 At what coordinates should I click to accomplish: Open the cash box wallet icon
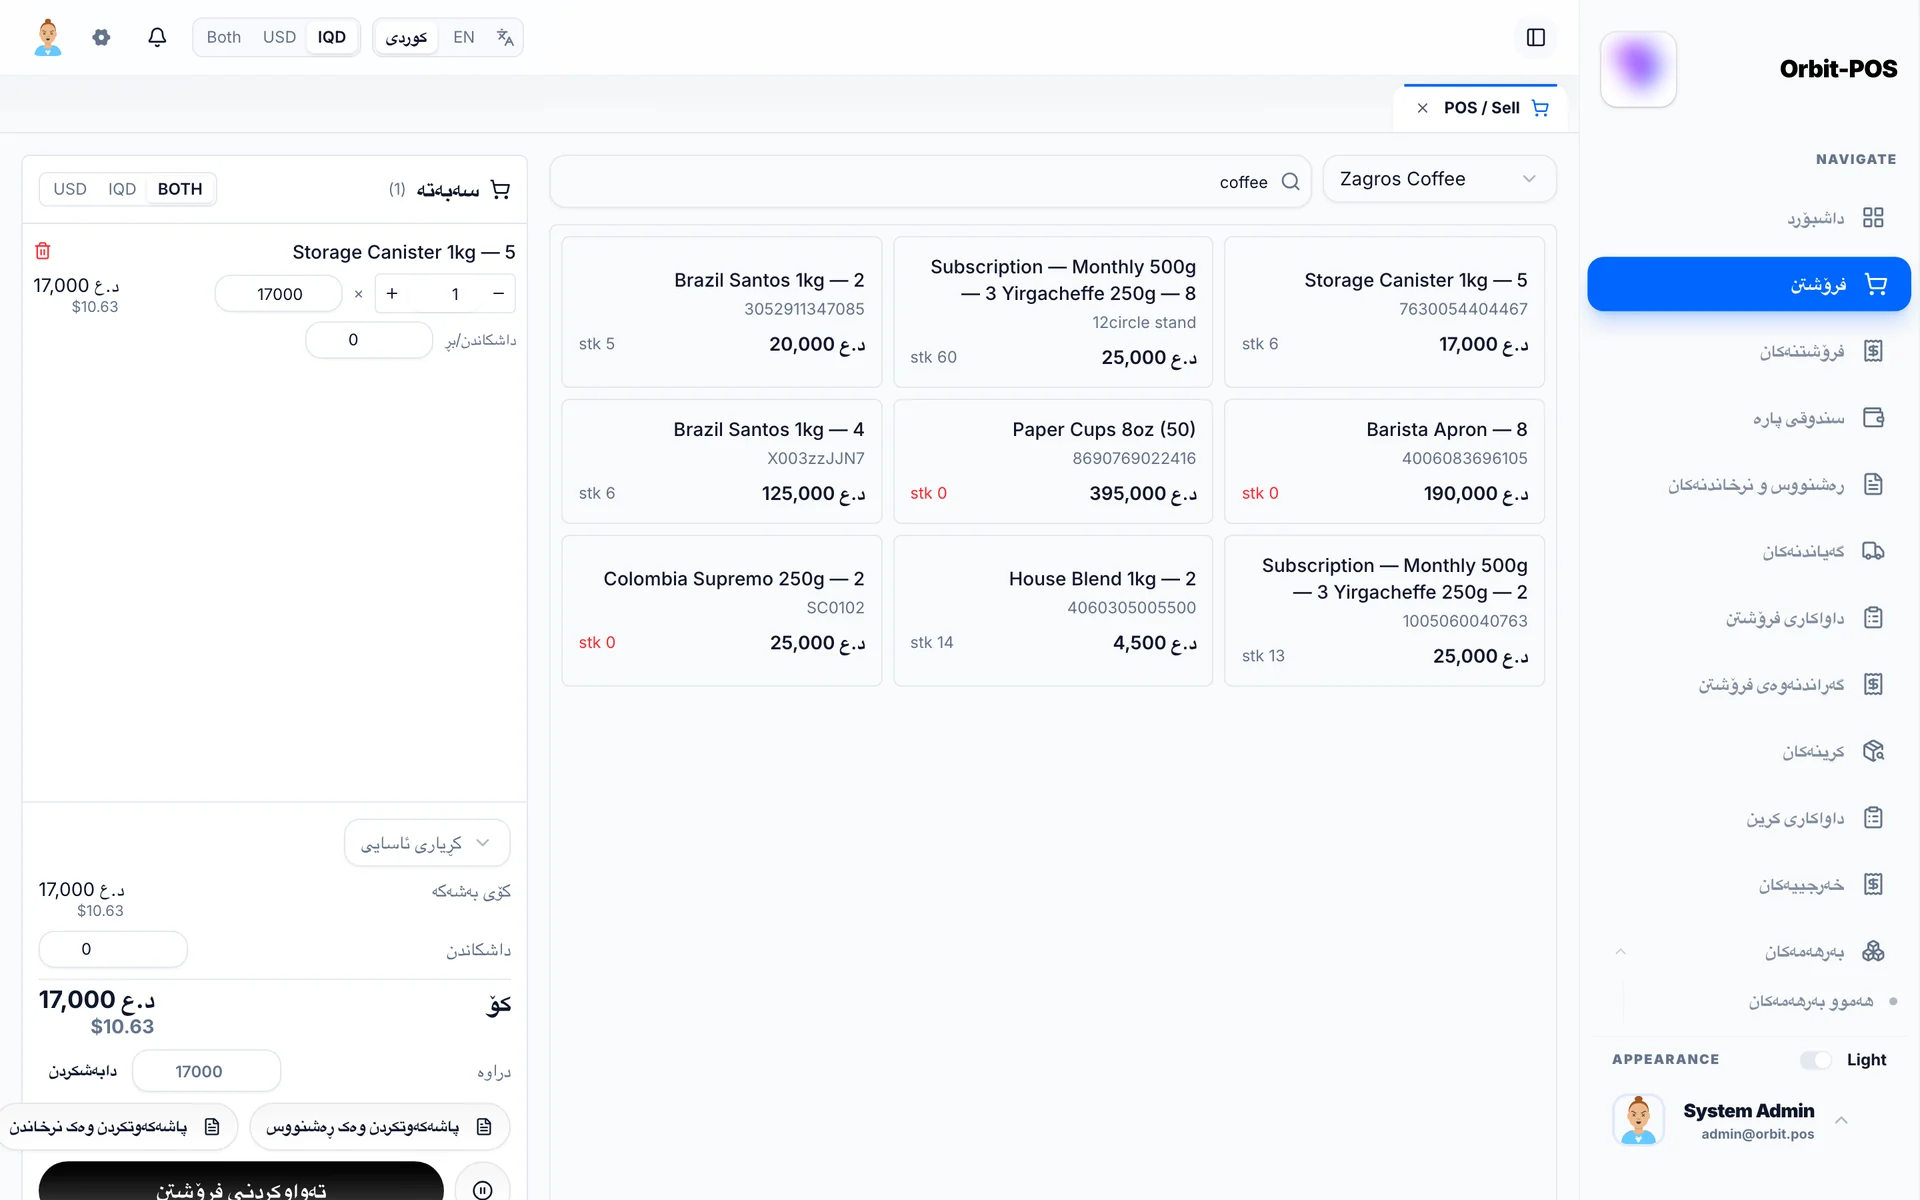[1873, 418]
